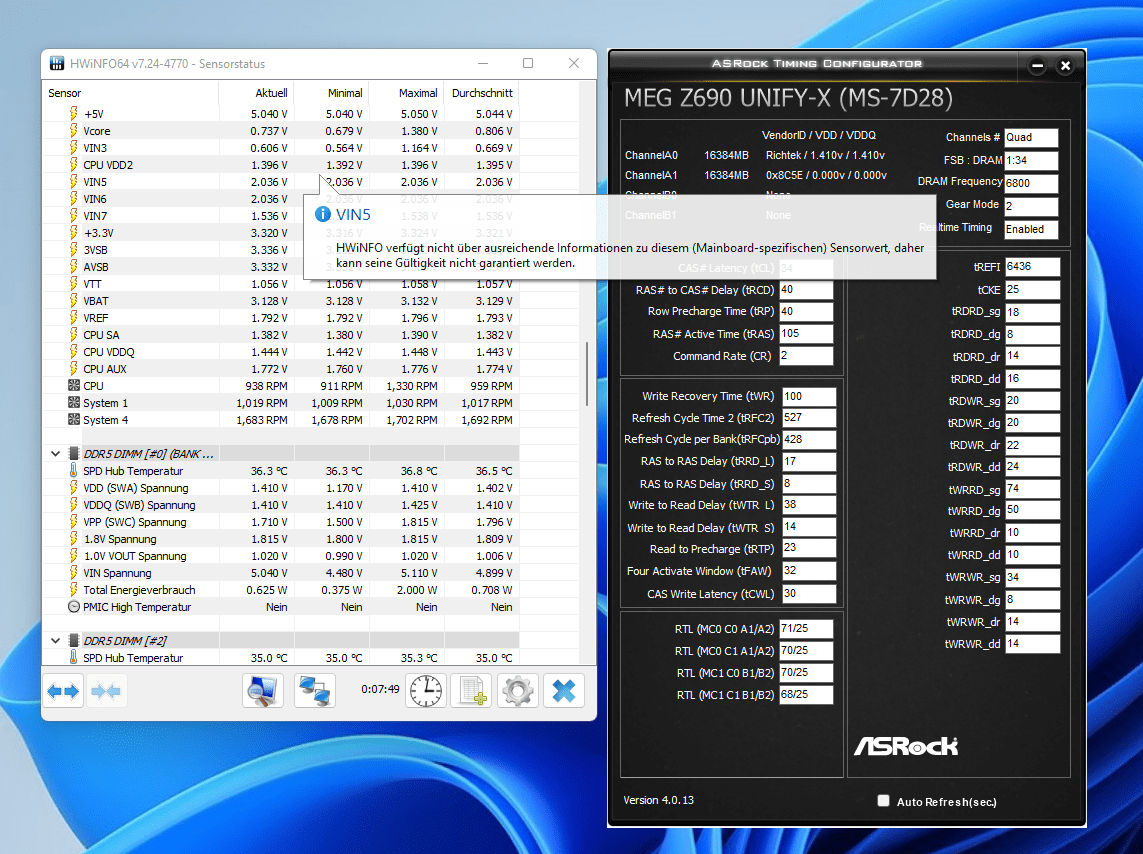Click the tREFI field showing 6436
The width and height of the screenshot is (1143, 854).
point(1032,267)
